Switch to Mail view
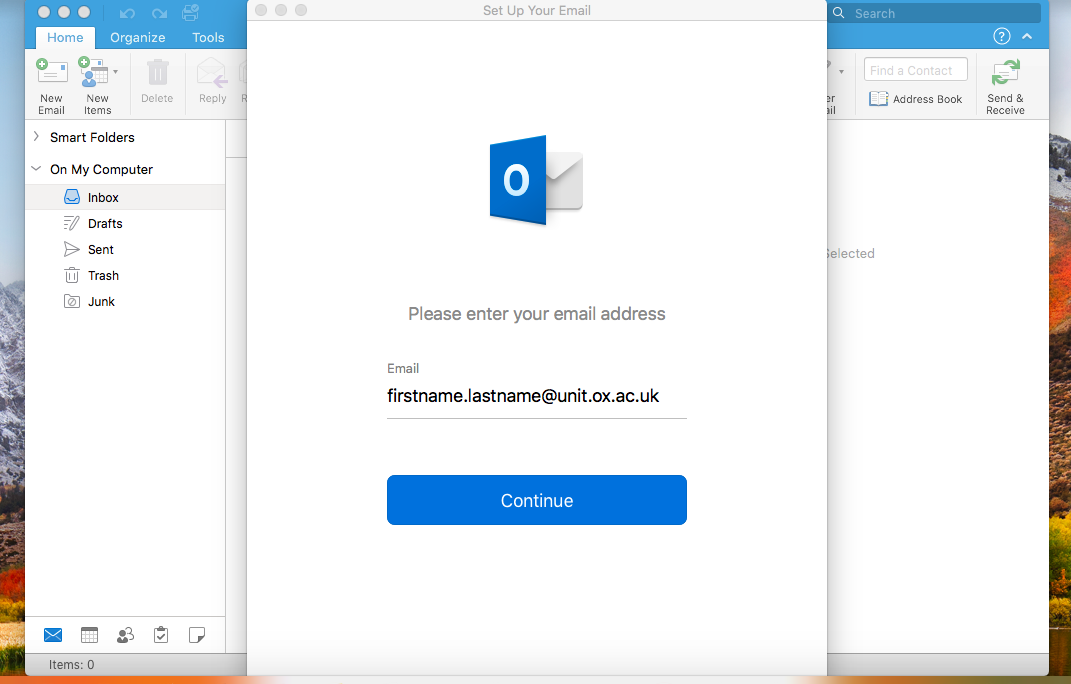The height and width of the screenshot is (684, 1071). click(x=53, y=635)
